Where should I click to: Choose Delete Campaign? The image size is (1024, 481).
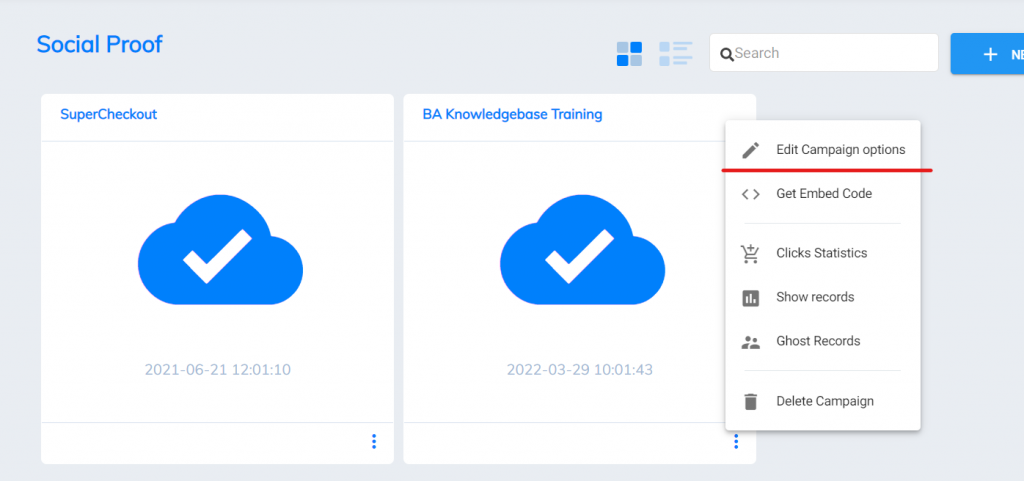(823, 401)
